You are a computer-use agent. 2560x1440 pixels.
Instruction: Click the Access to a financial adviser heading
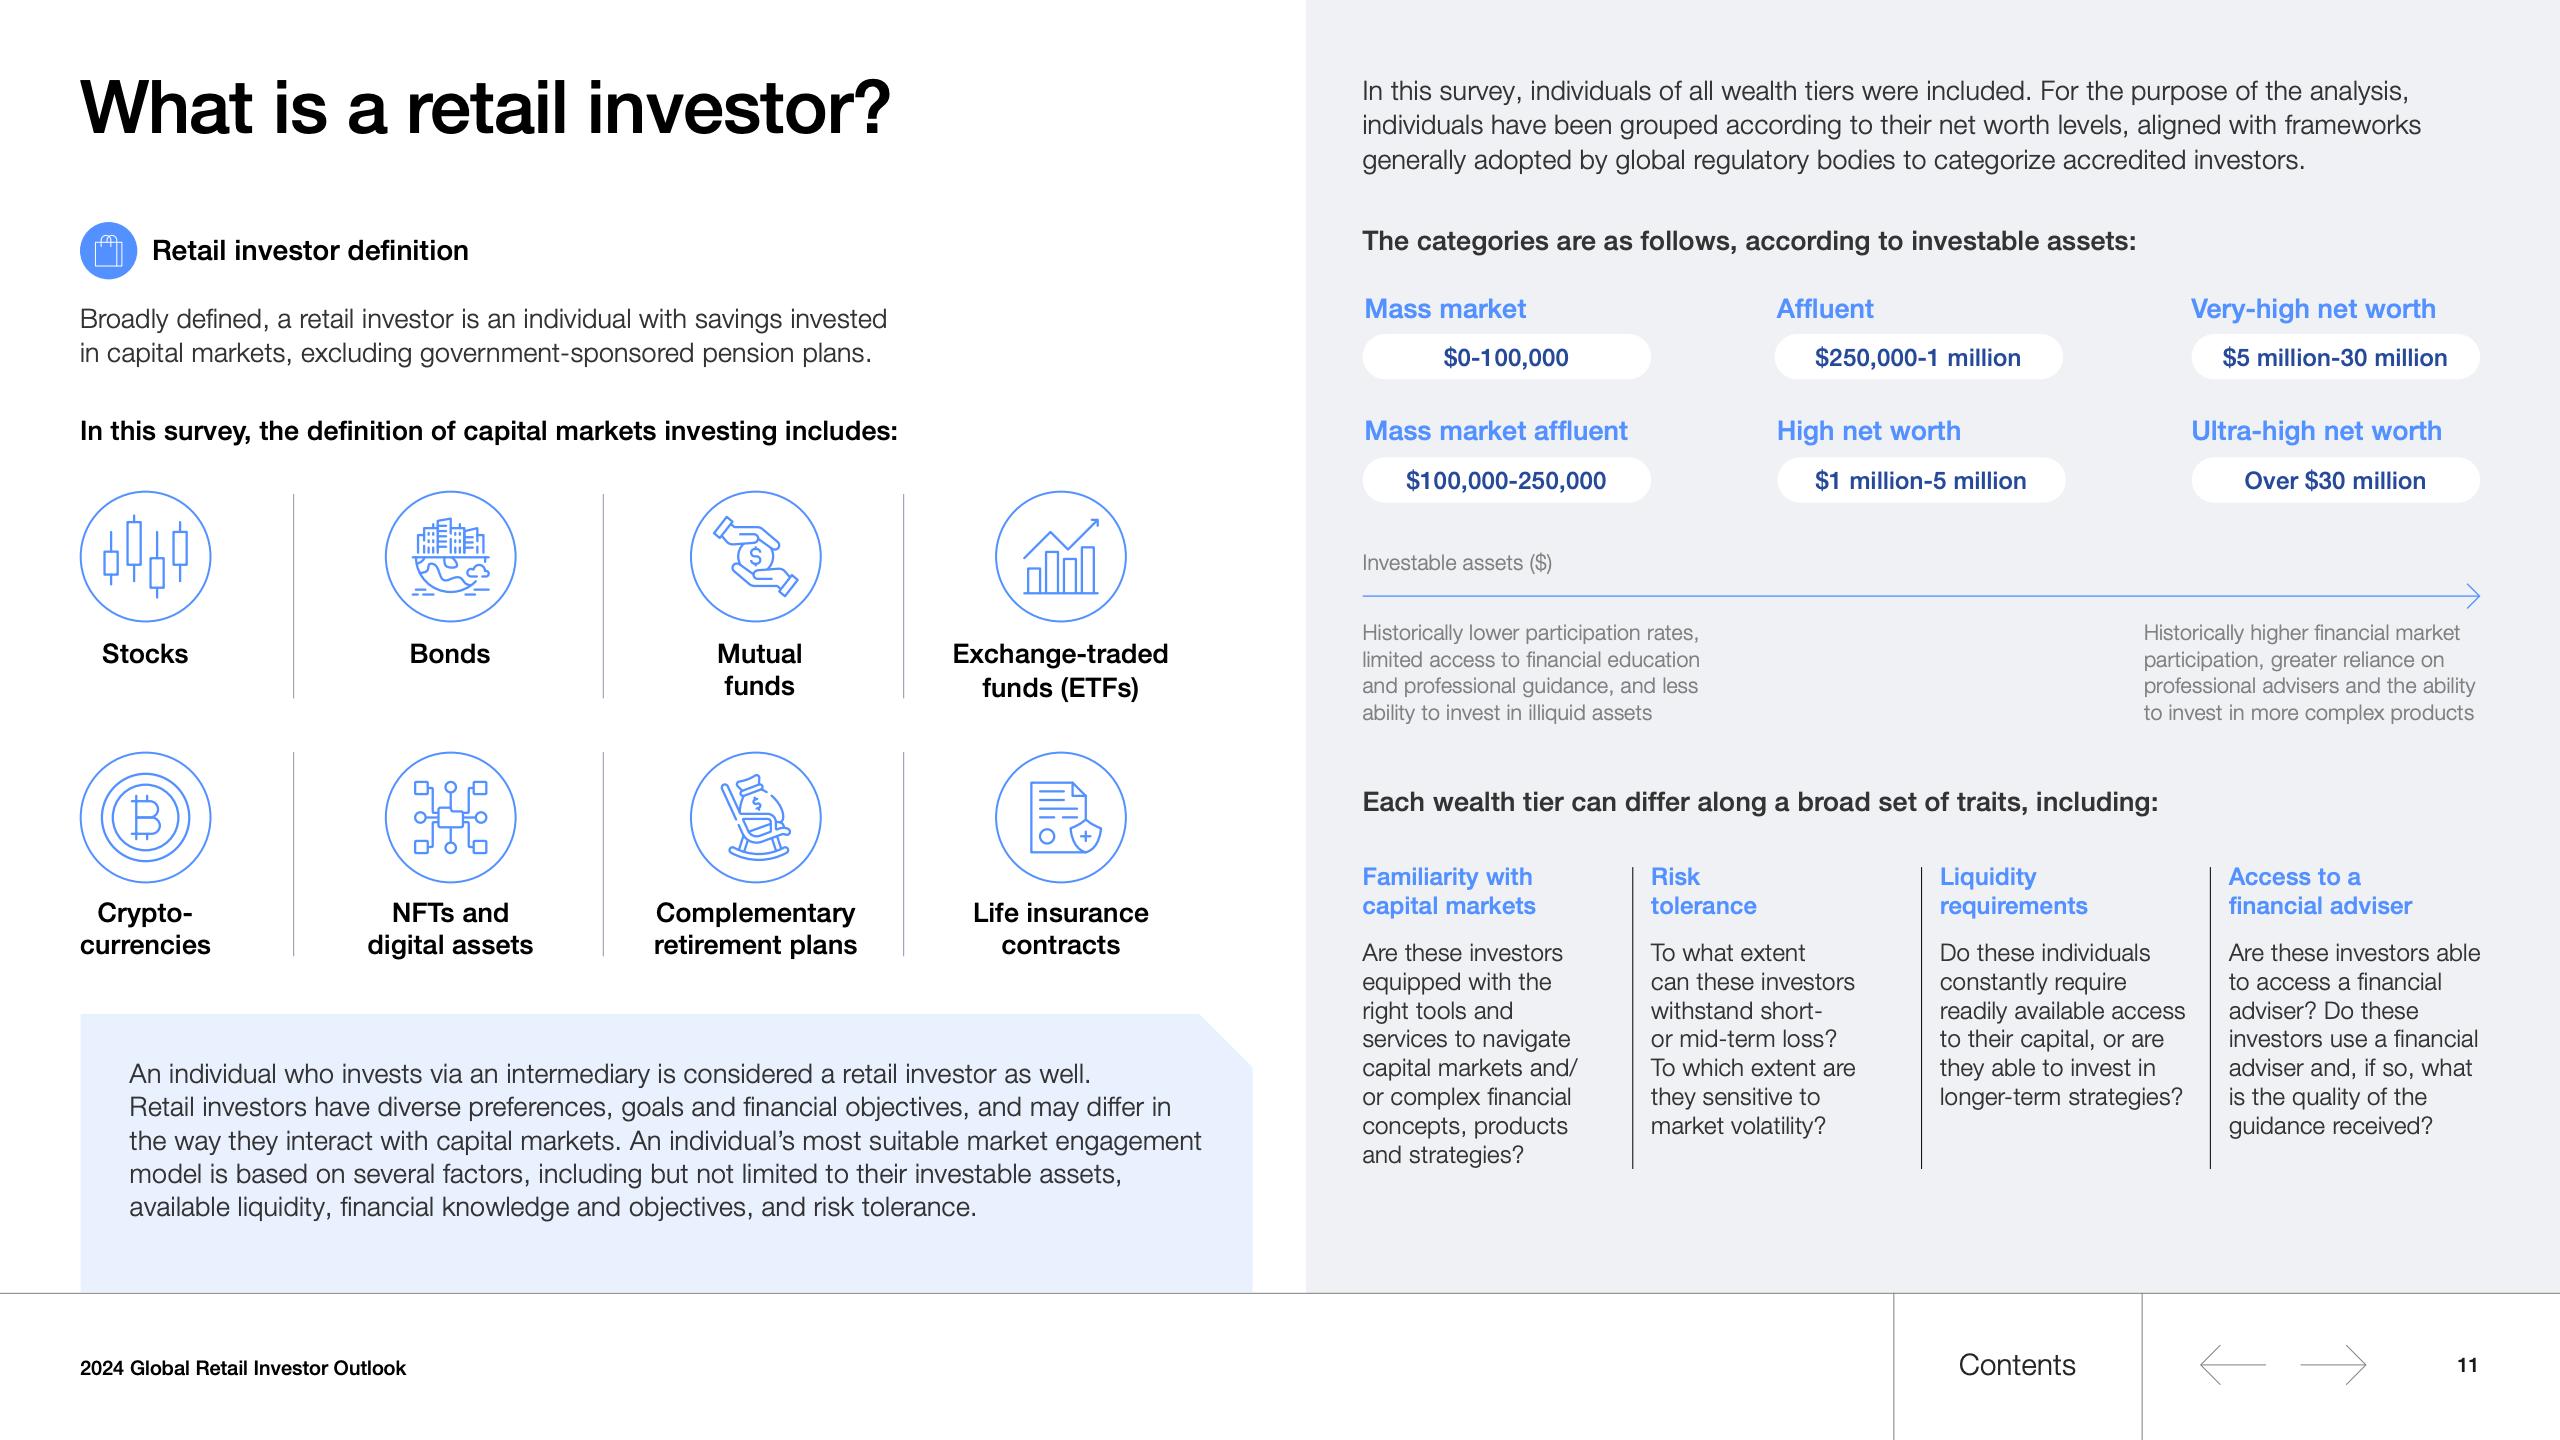[2320, 891]
